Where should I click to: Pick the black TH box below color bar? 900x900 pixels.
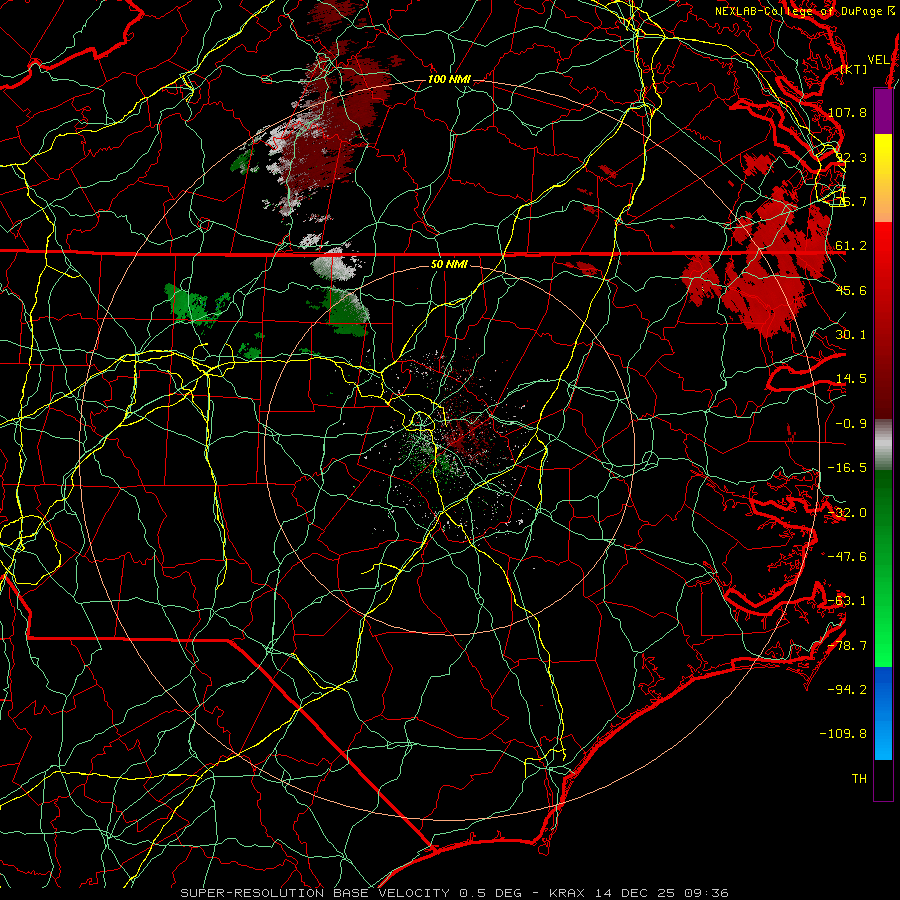883,779
